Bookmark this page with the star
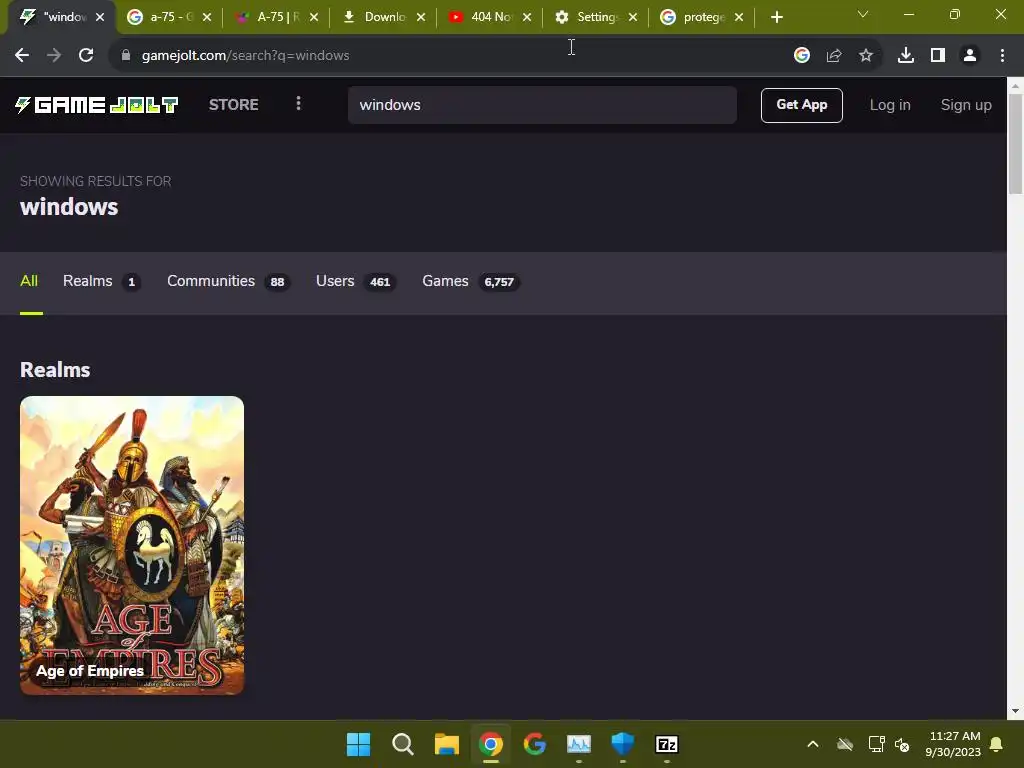Screen dimensions: 1024x768 865,56
